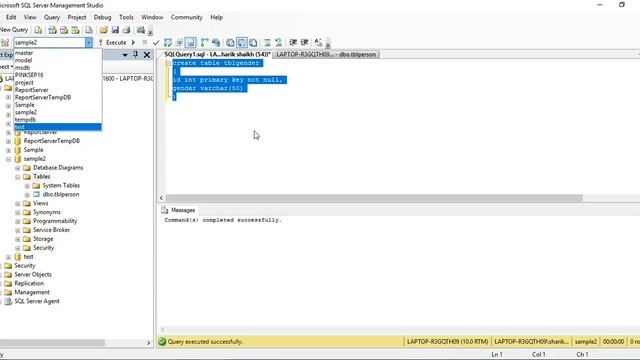The image size is (640, 360).
Task: Click the Analysis Services MDX Query icon
Action: coord(52,30)
